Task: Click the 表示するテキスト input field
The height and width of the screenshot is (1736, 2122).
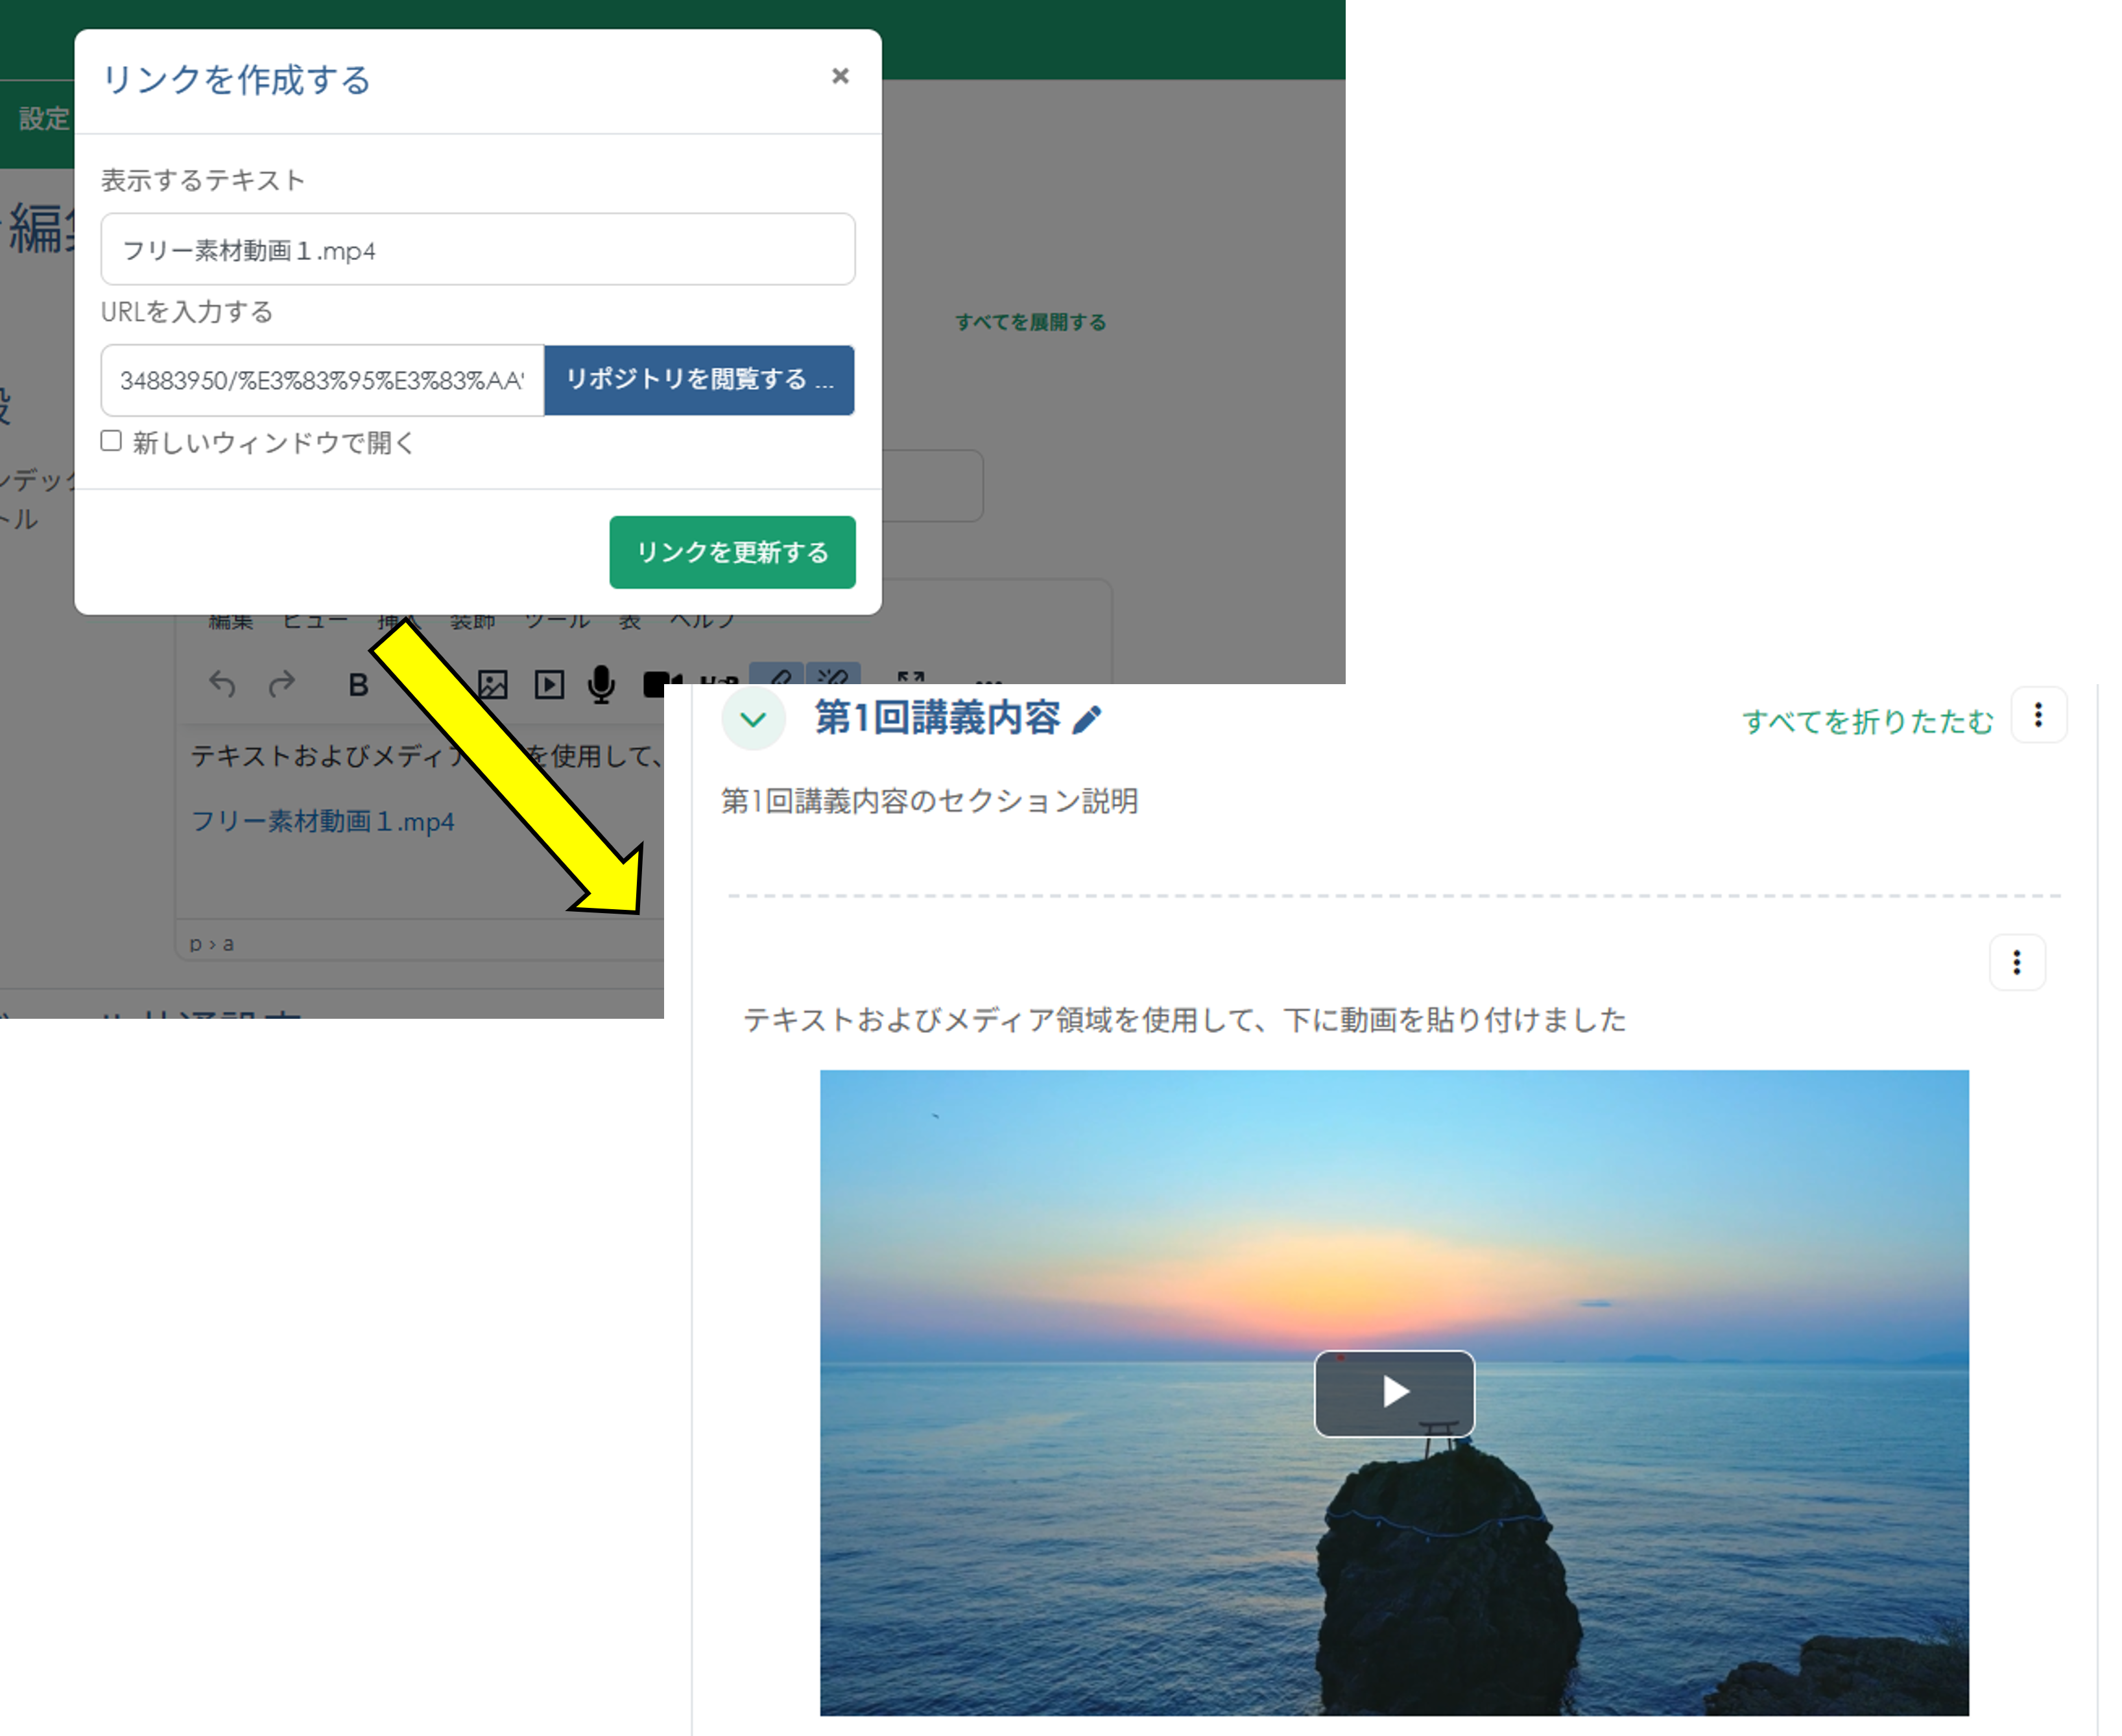Action: (x=477, y=250)
